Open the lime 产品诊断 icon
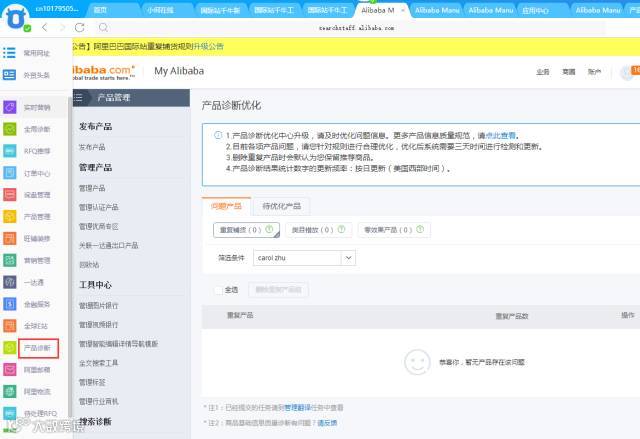Viewport: 640px width, 439px height. [10, 348]
